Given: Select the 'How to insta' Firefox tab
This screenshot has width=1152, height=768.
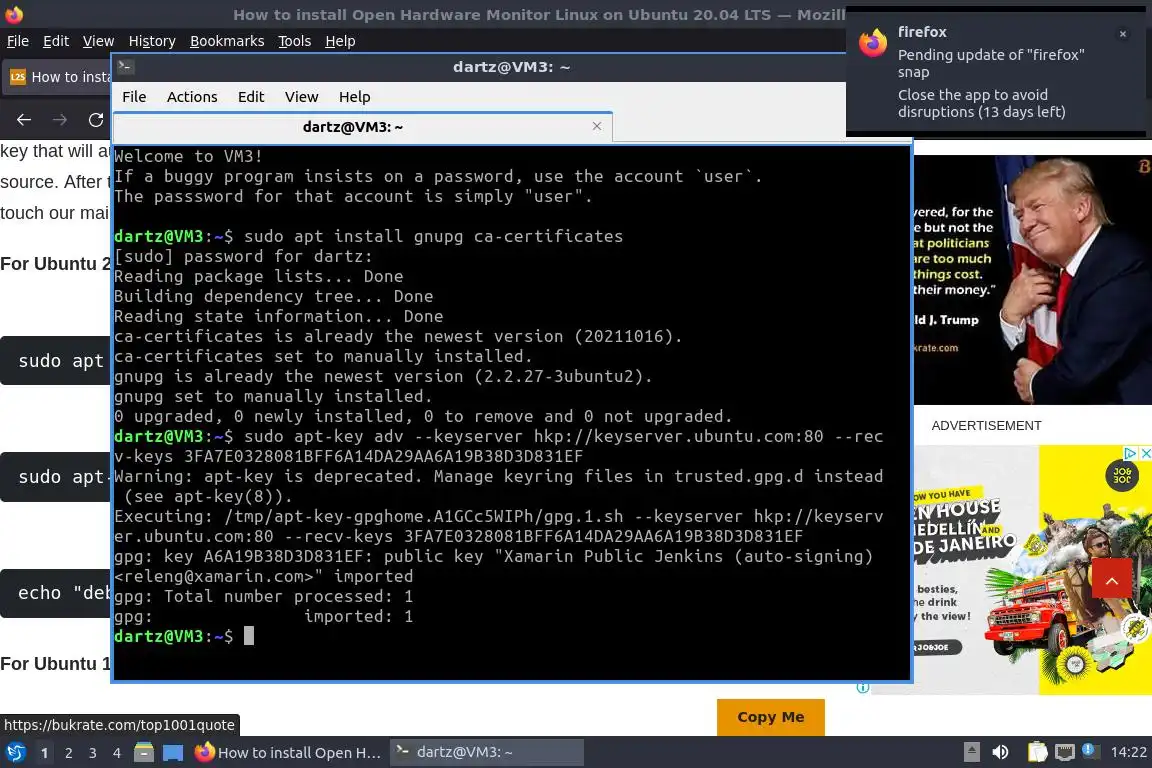Looking at the screenshot, I should coord(57,77).
